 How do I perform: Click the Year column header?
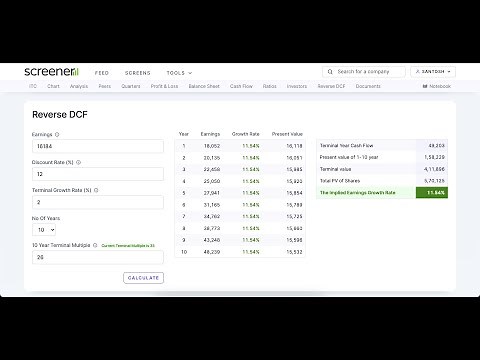click(184, 134)
